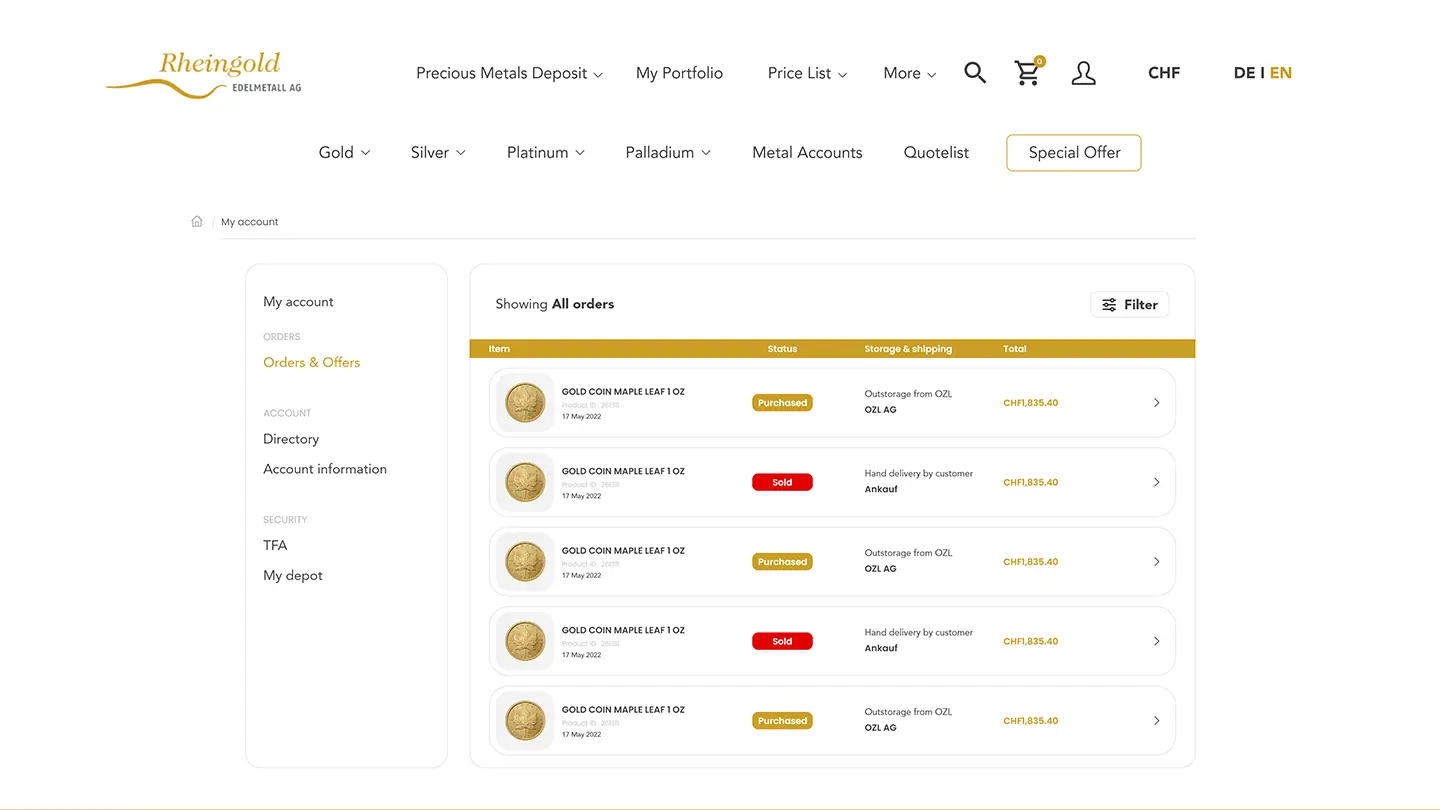1440x810 pixels.
Task: Expand the Platinum category dropdown
Action: tap(545, 152)
